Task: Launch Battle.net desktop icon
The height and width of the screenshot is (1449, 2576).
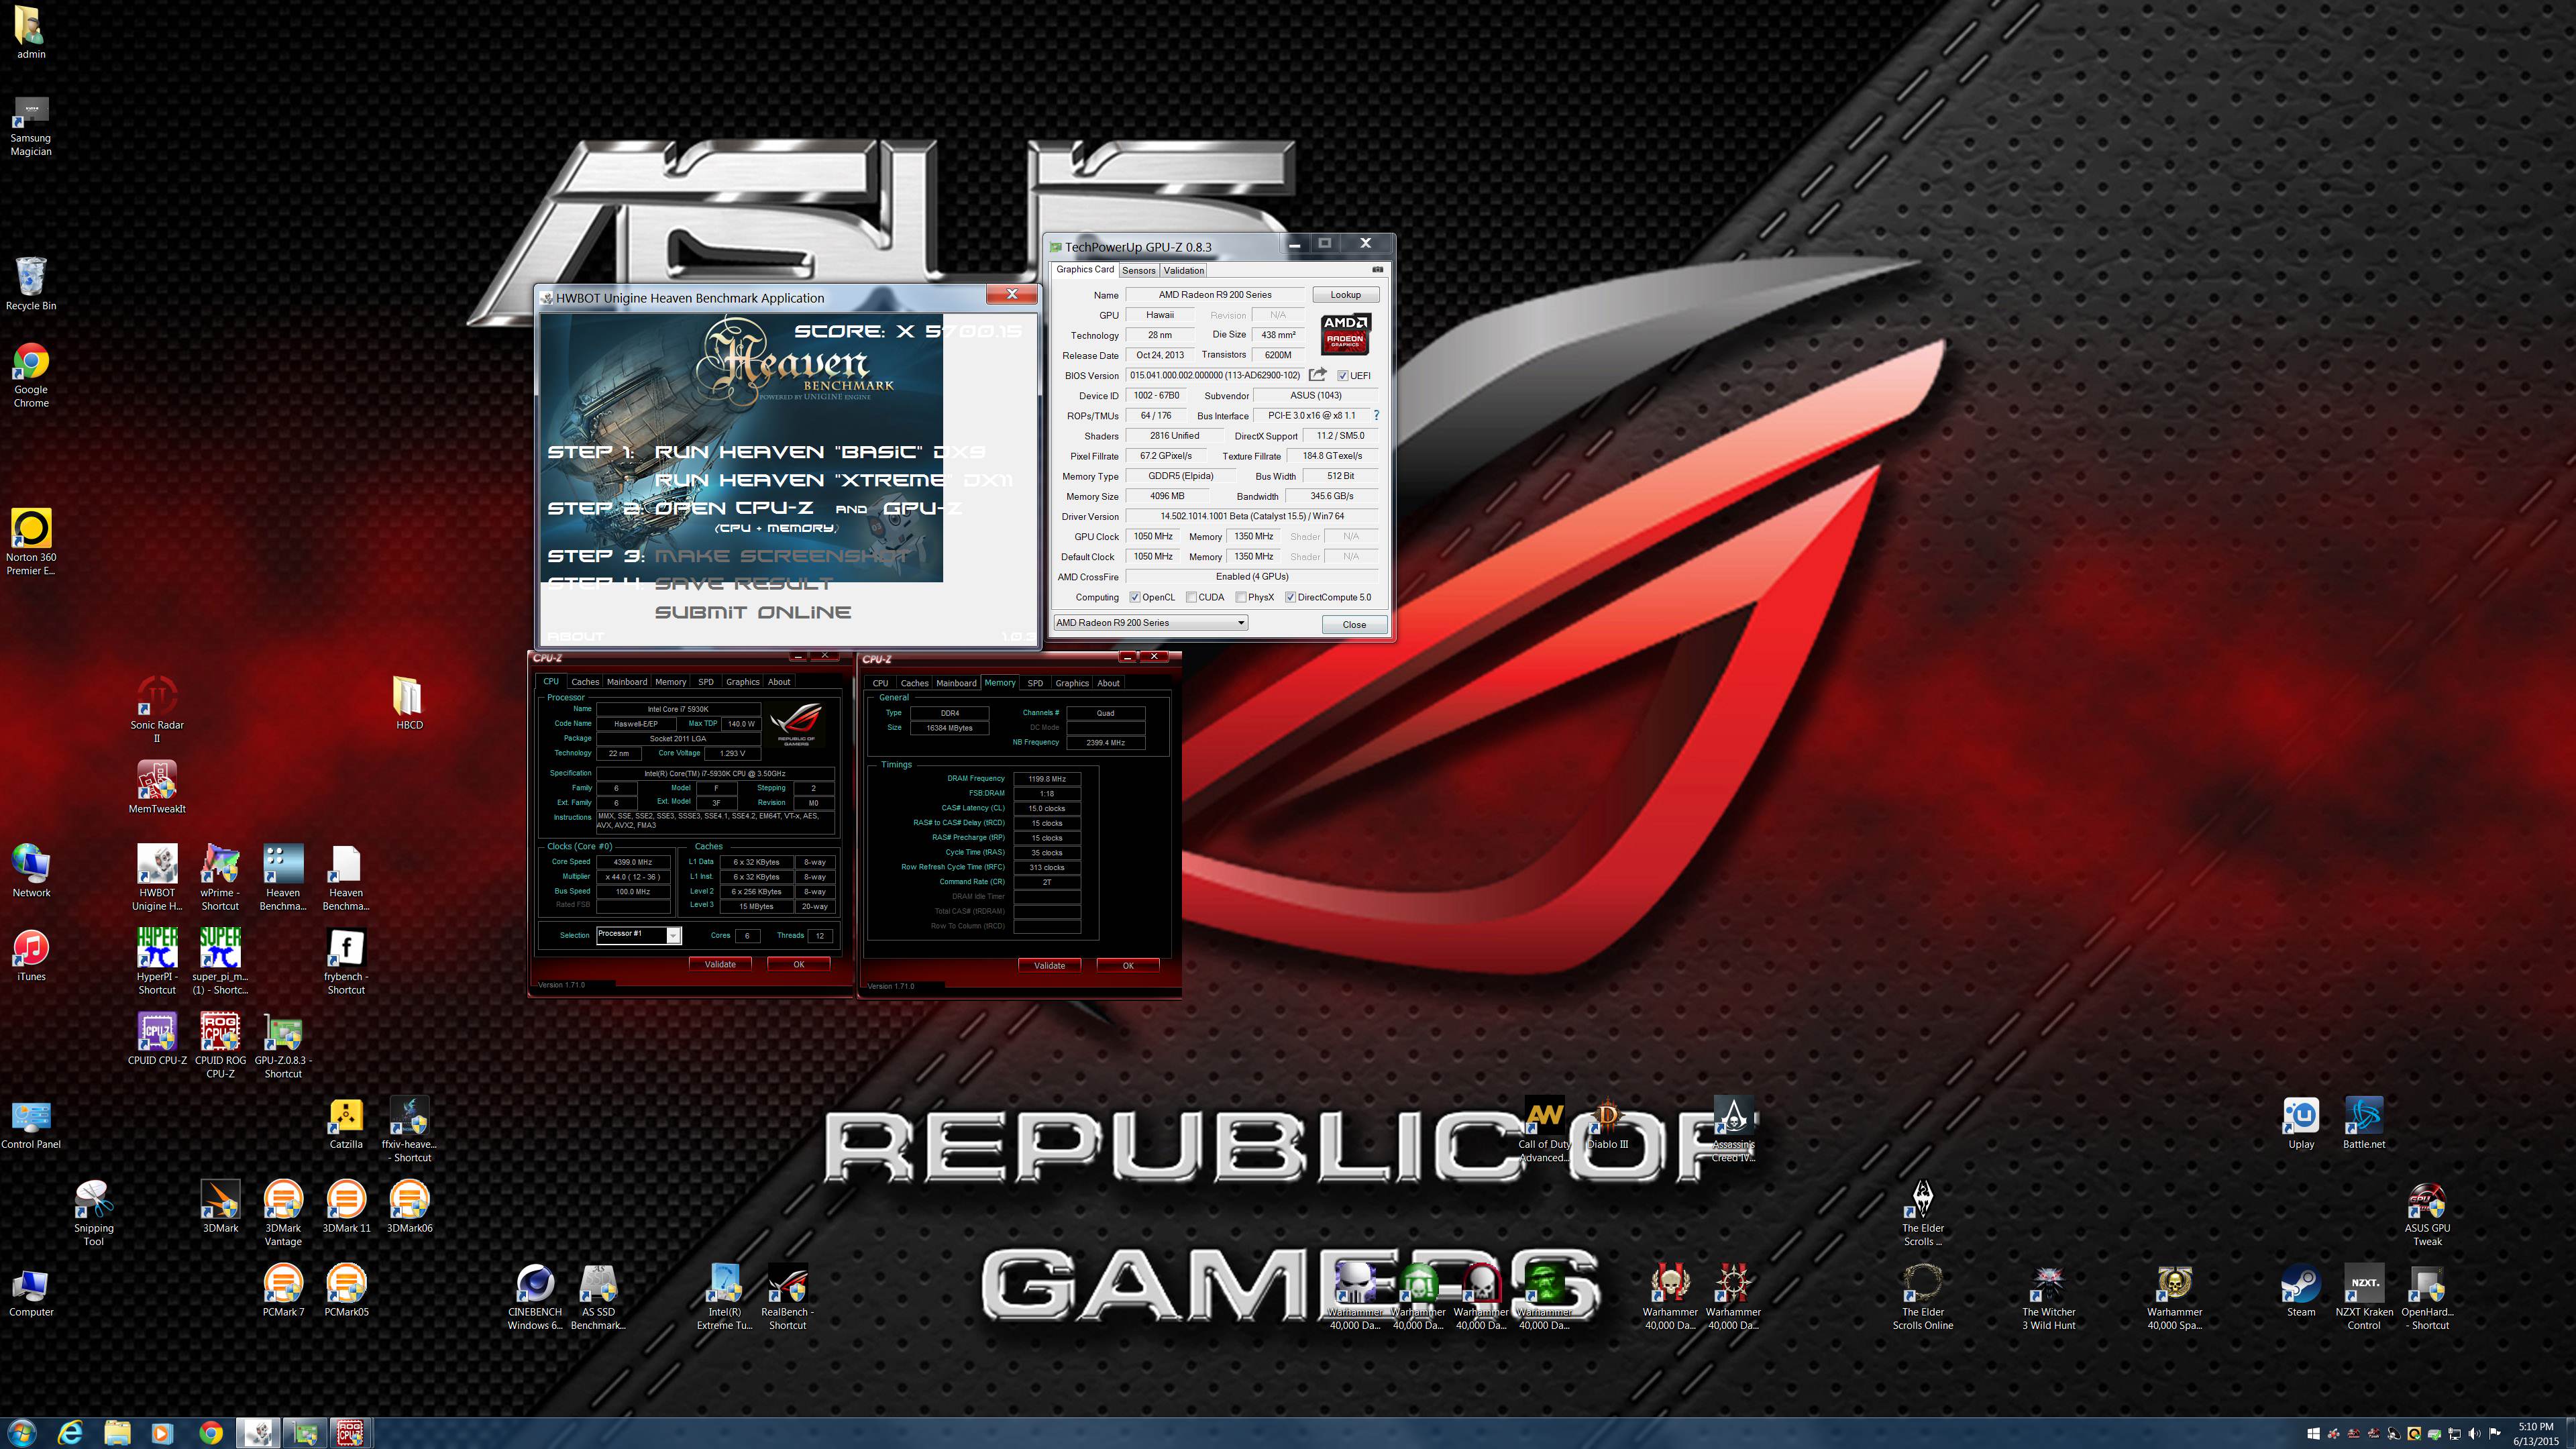Action: pos(2364,1123)
